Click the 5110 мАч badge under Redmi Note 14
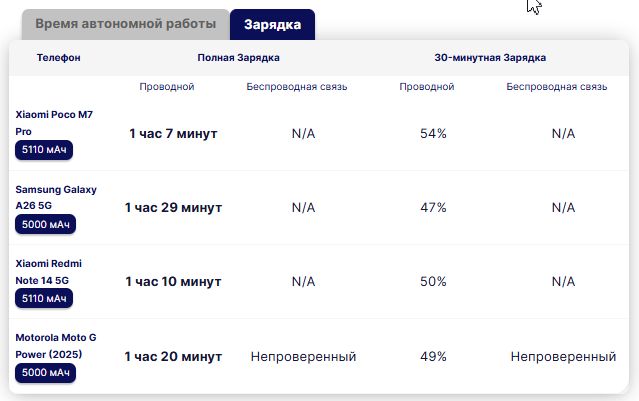The image size is (639, 401). pos(44,298)
